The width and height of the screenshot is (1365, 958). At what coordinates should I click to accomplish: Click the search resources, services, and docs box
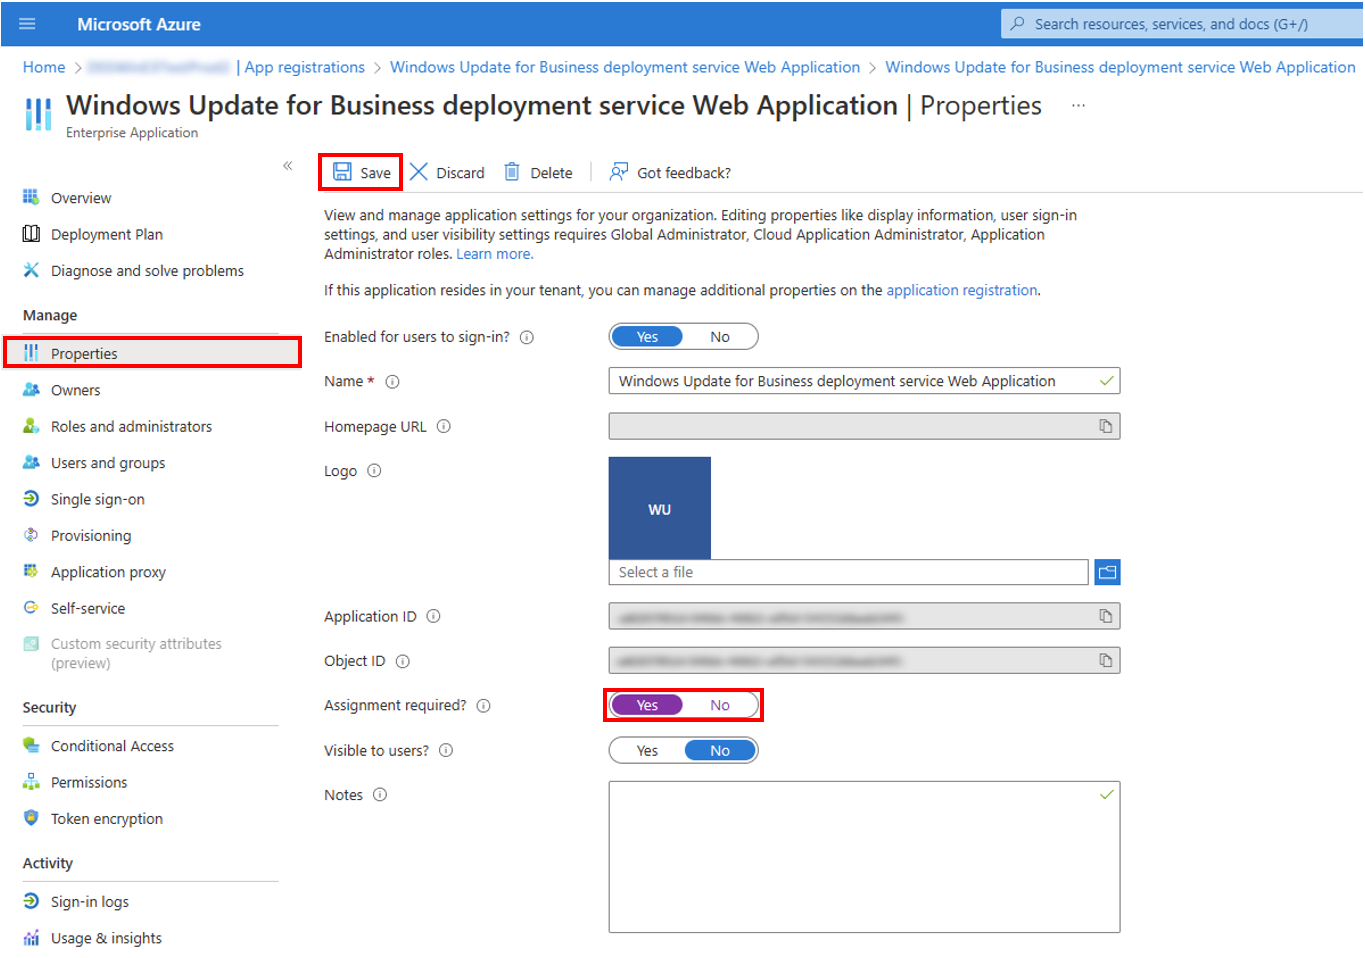pyautogui.click(x=1182, y=24)
